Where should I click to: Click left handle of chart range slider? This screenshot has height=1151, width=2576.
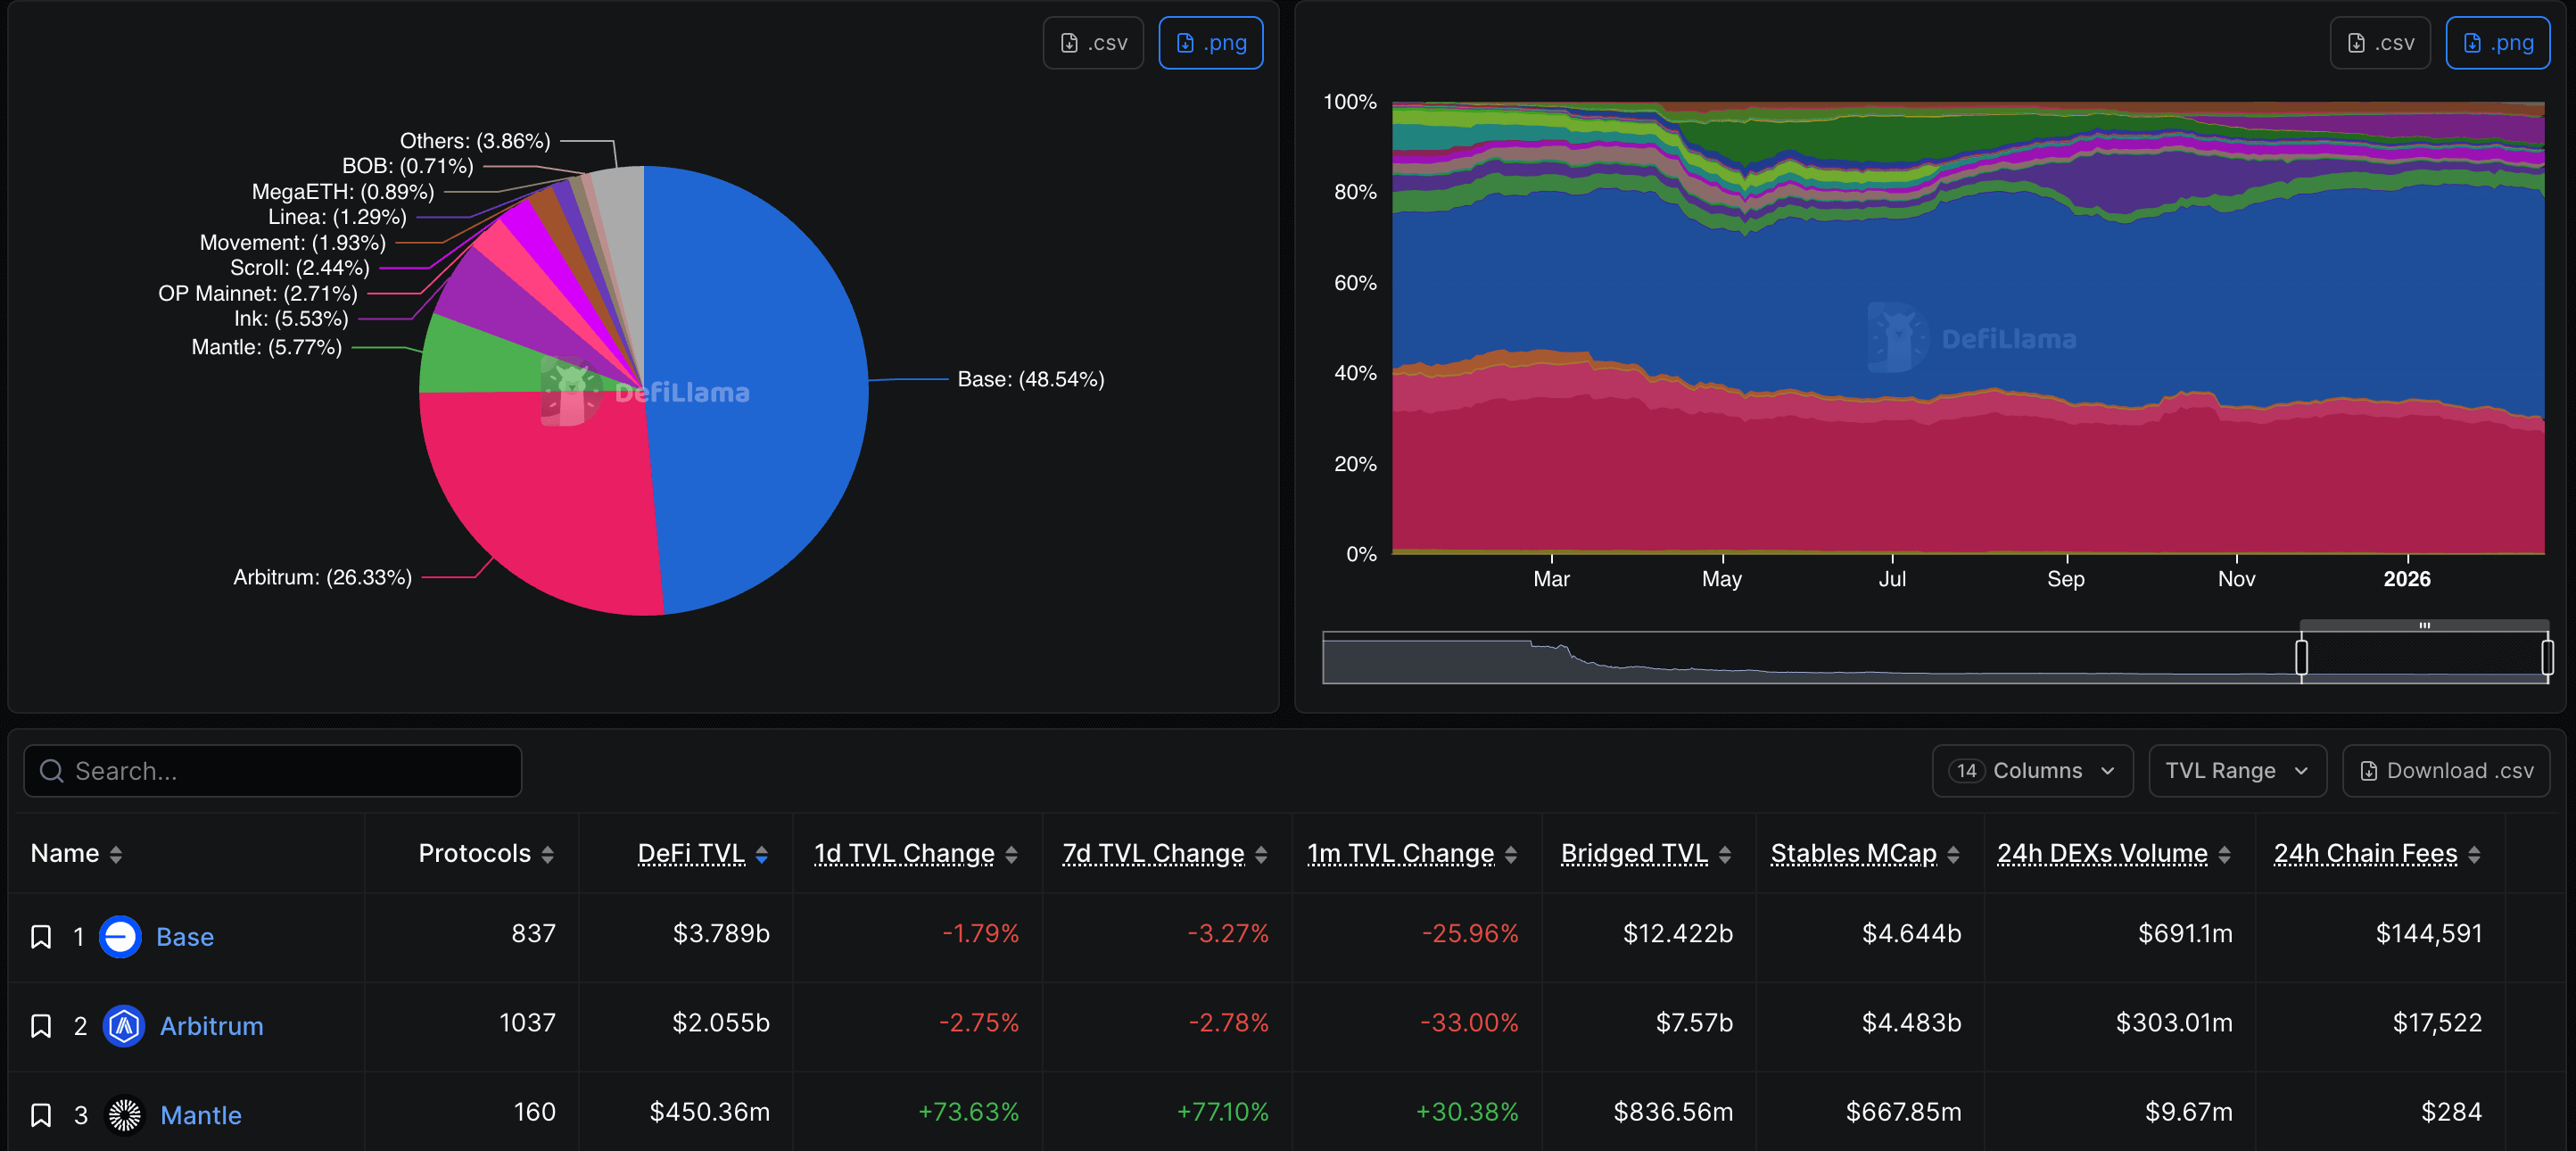pos(2301,657)
